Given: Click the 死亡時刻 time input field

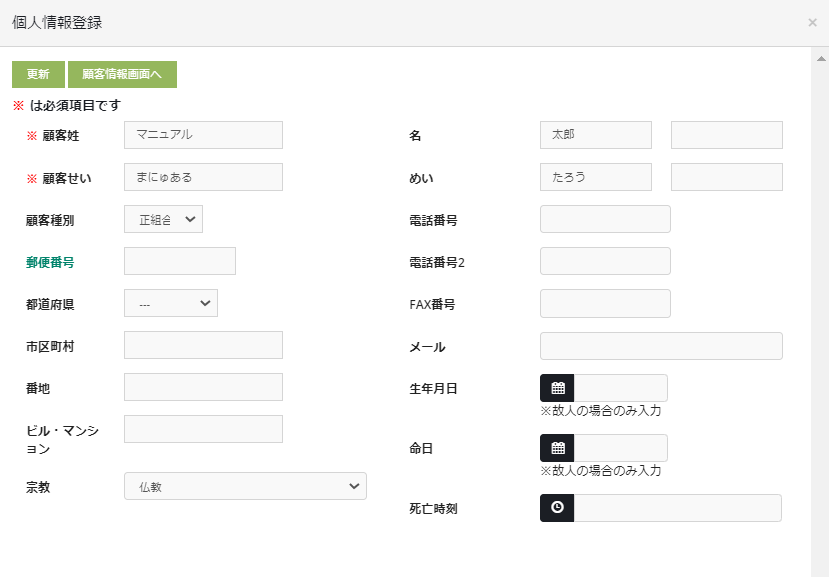Looking at the screenshot, I should (677, 508).
